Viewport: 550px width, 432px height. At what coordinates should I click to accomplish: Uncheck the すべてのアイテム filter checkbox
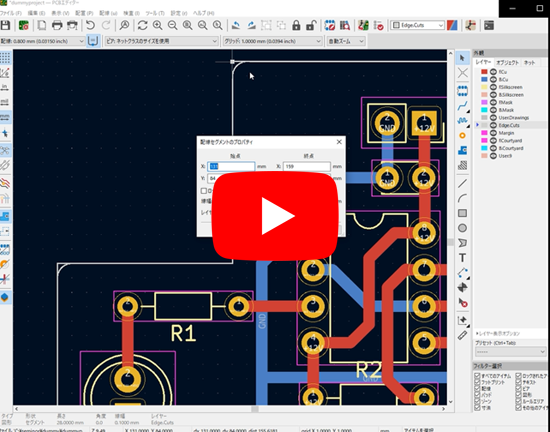(x=477, y=376)
